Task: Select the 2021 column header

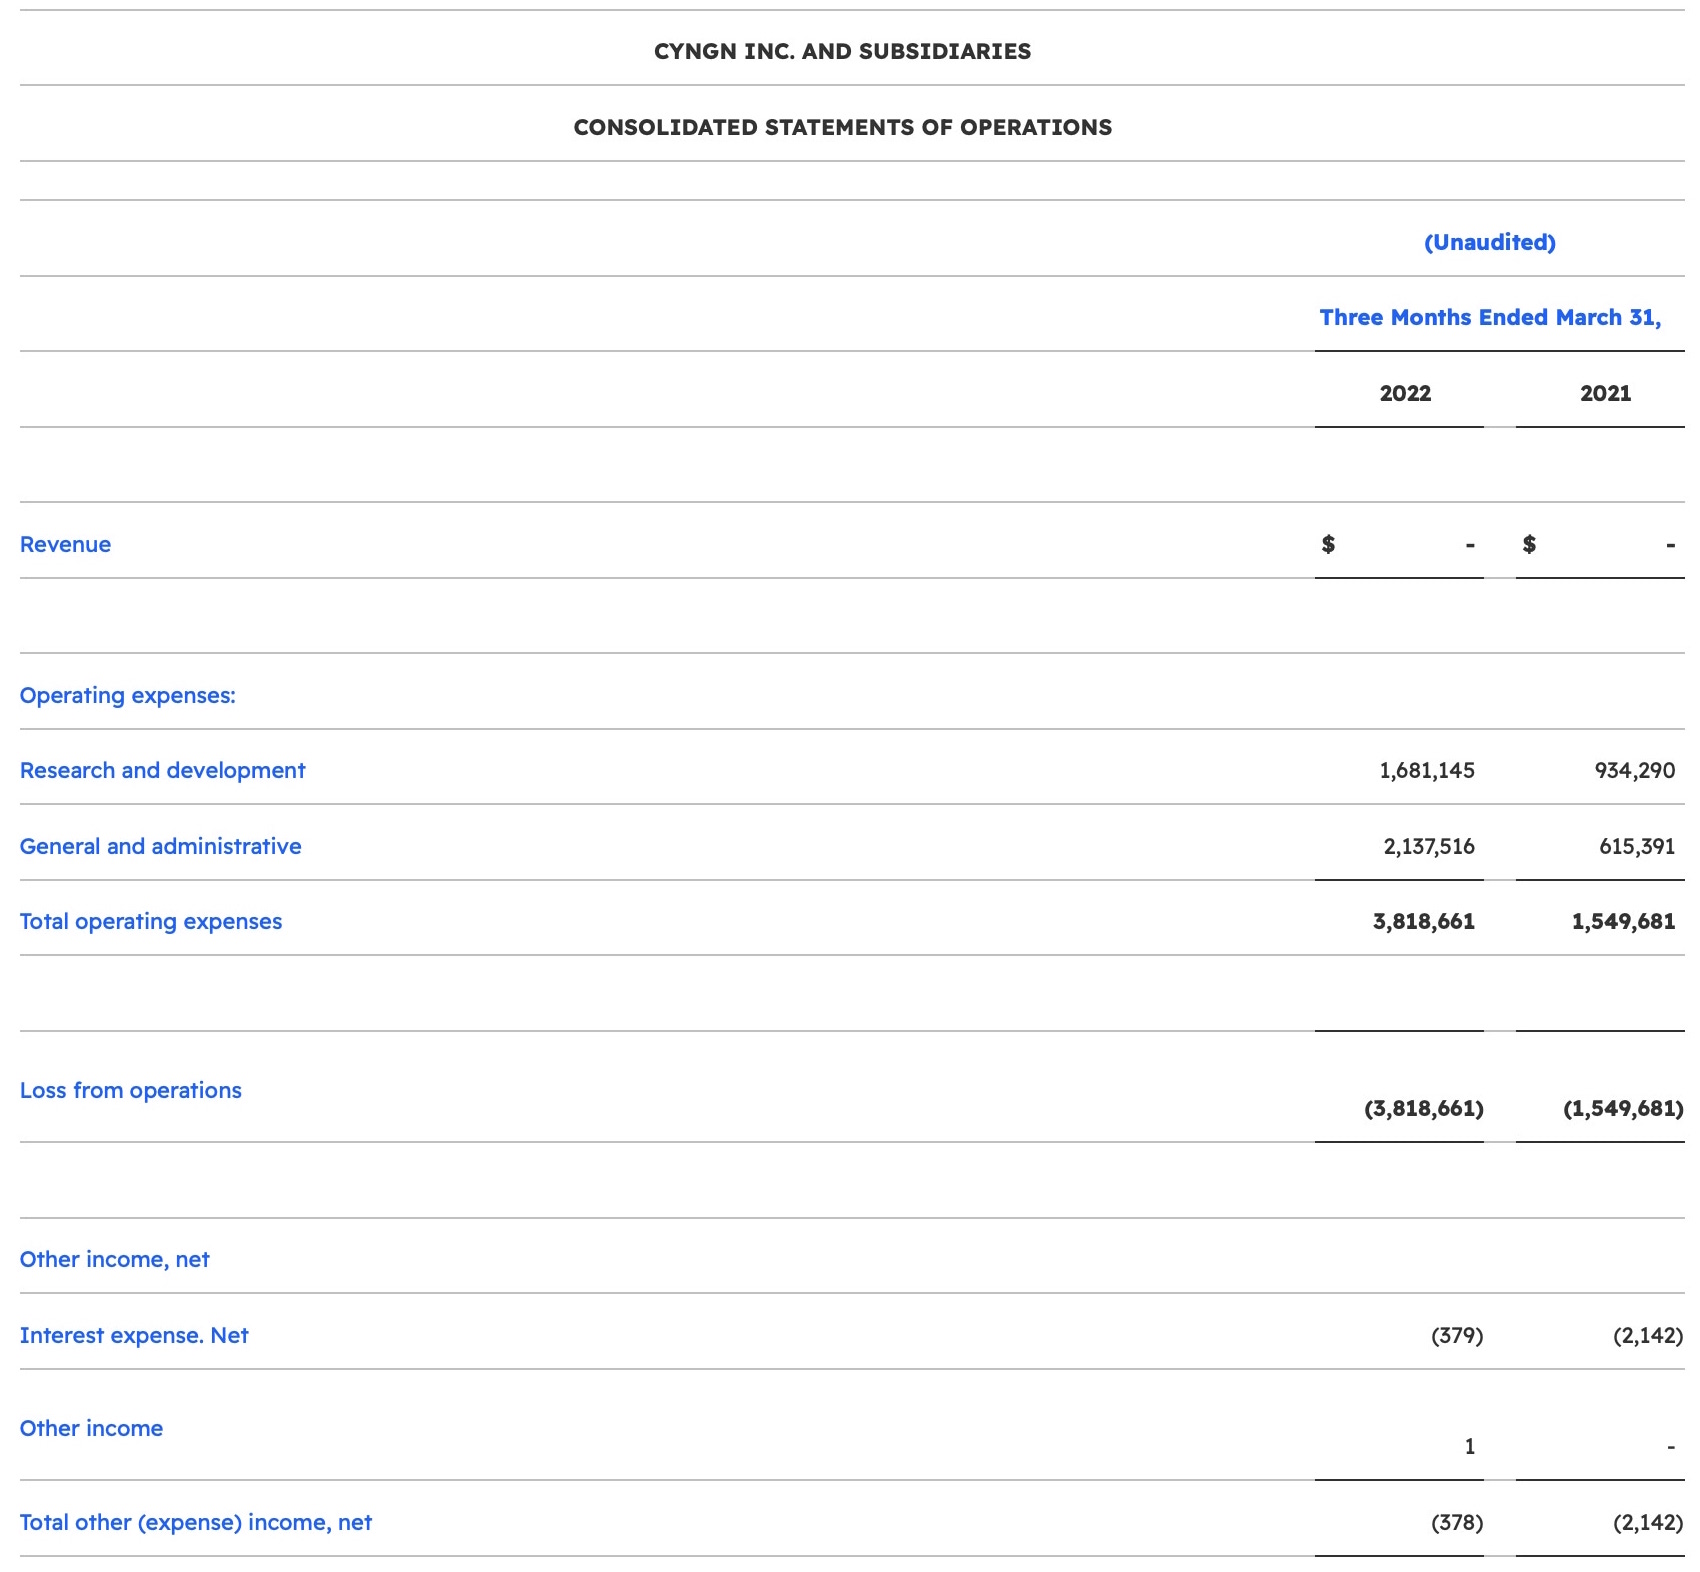Action: [1605, 393]
